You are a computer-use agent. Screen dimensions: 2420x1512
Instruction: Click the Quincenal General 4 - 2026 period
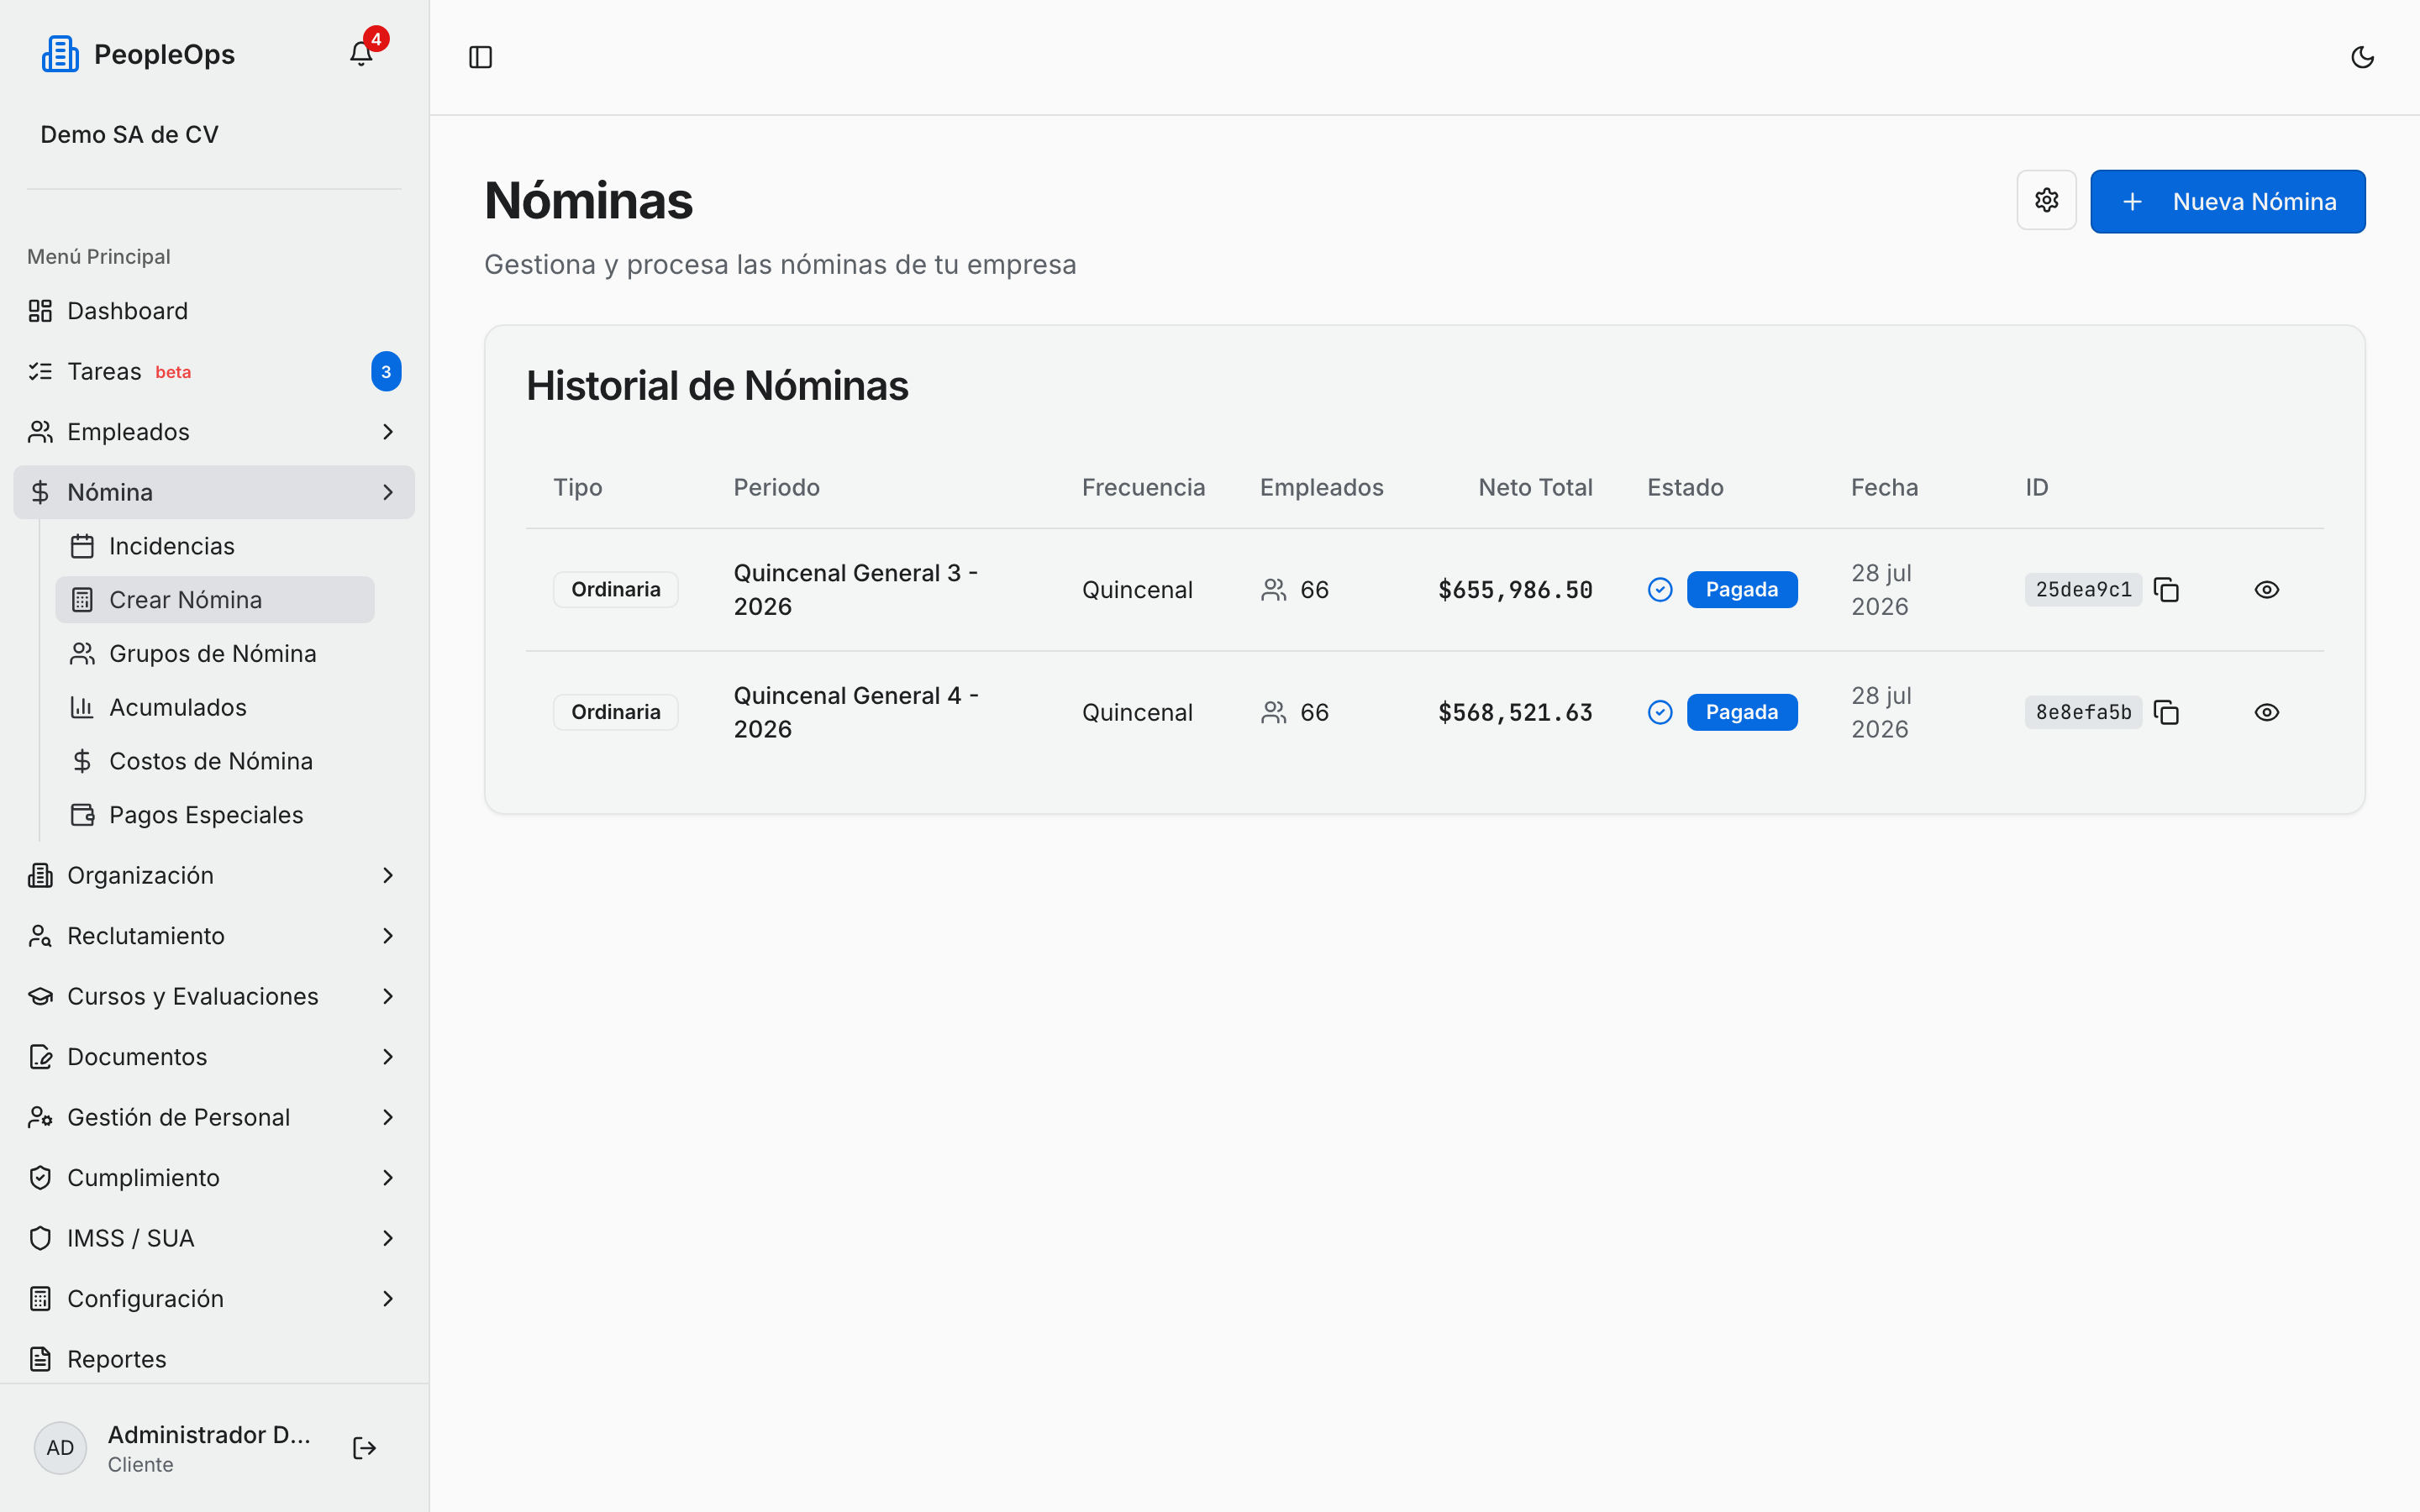(856, 712)
